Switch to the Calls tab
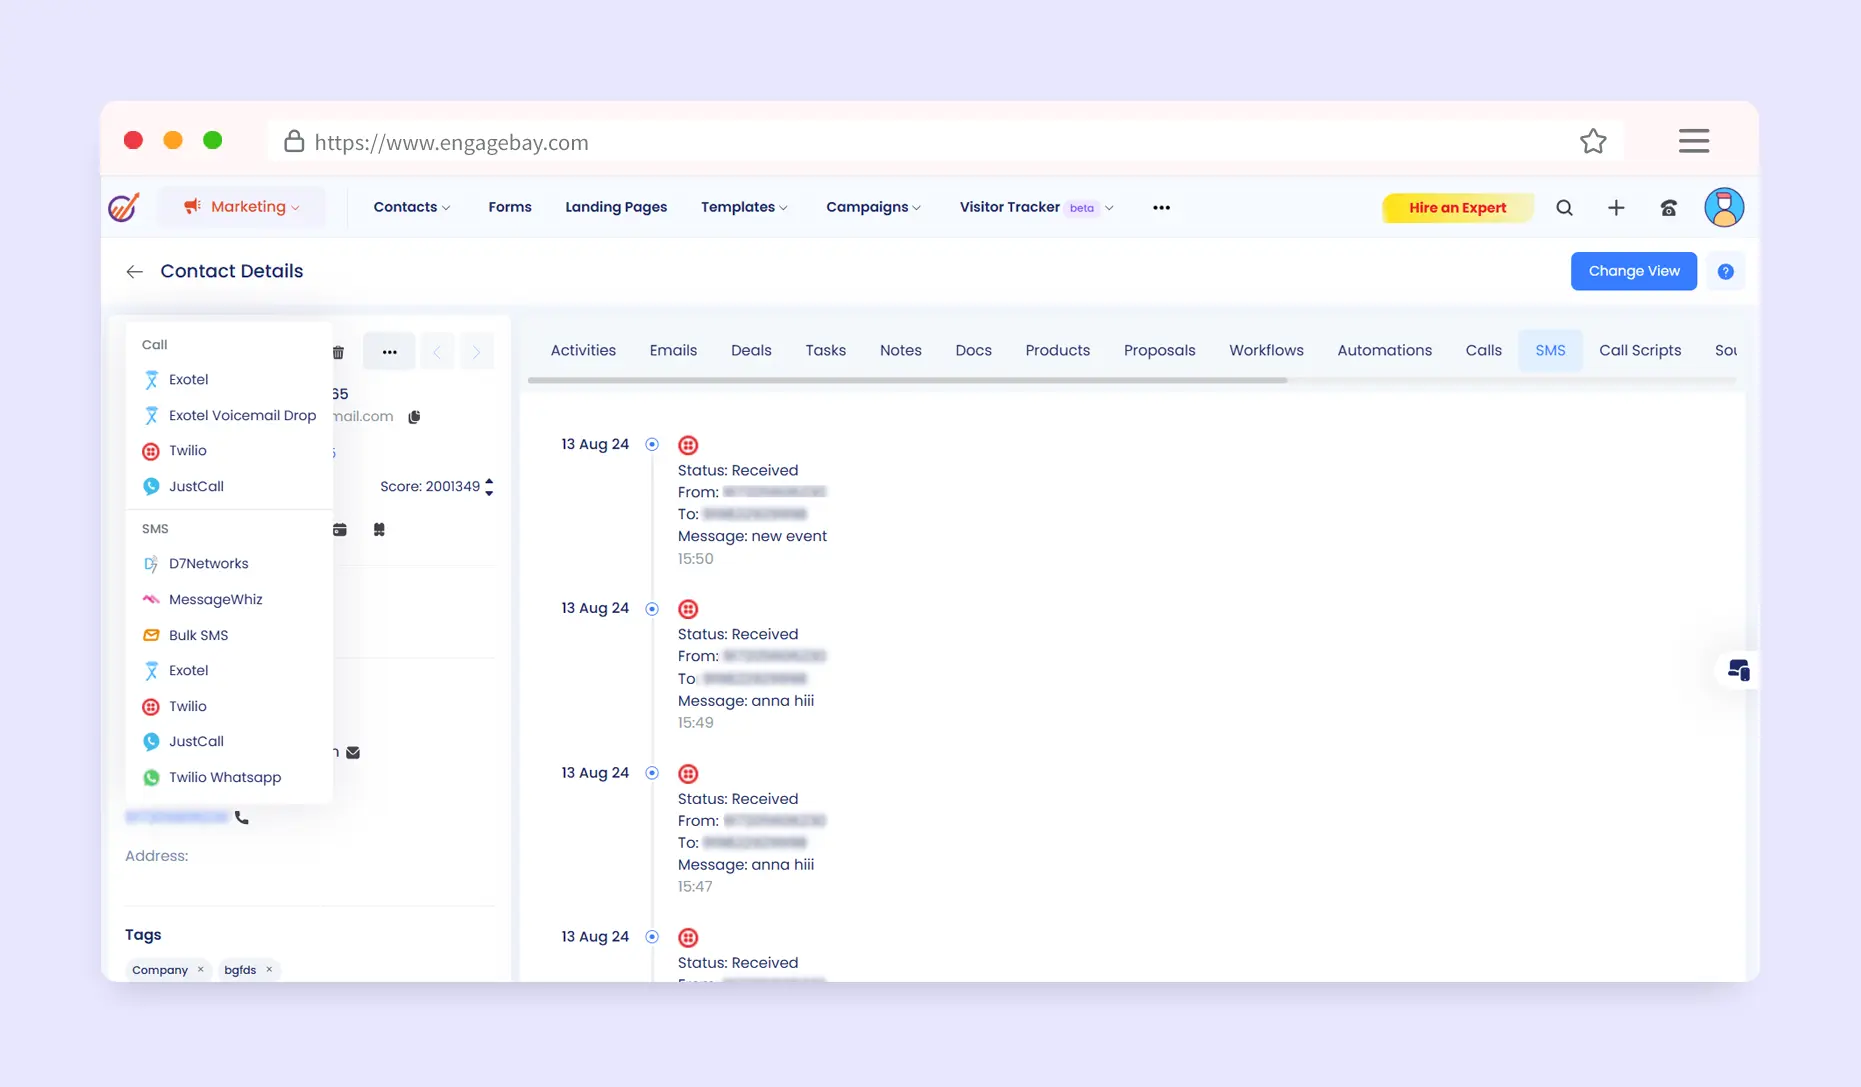 click(1483, 351)
